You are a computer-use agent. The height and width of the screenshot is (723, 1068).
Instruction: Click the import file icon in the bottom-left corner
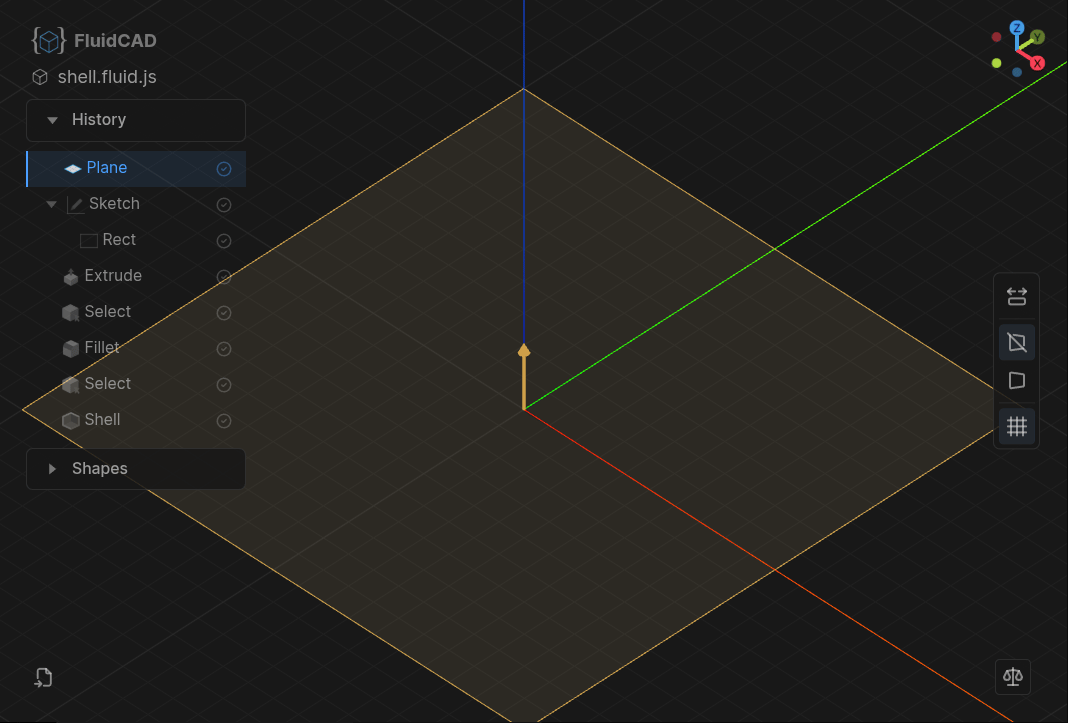pyautogui.click(x=44, y=677)
